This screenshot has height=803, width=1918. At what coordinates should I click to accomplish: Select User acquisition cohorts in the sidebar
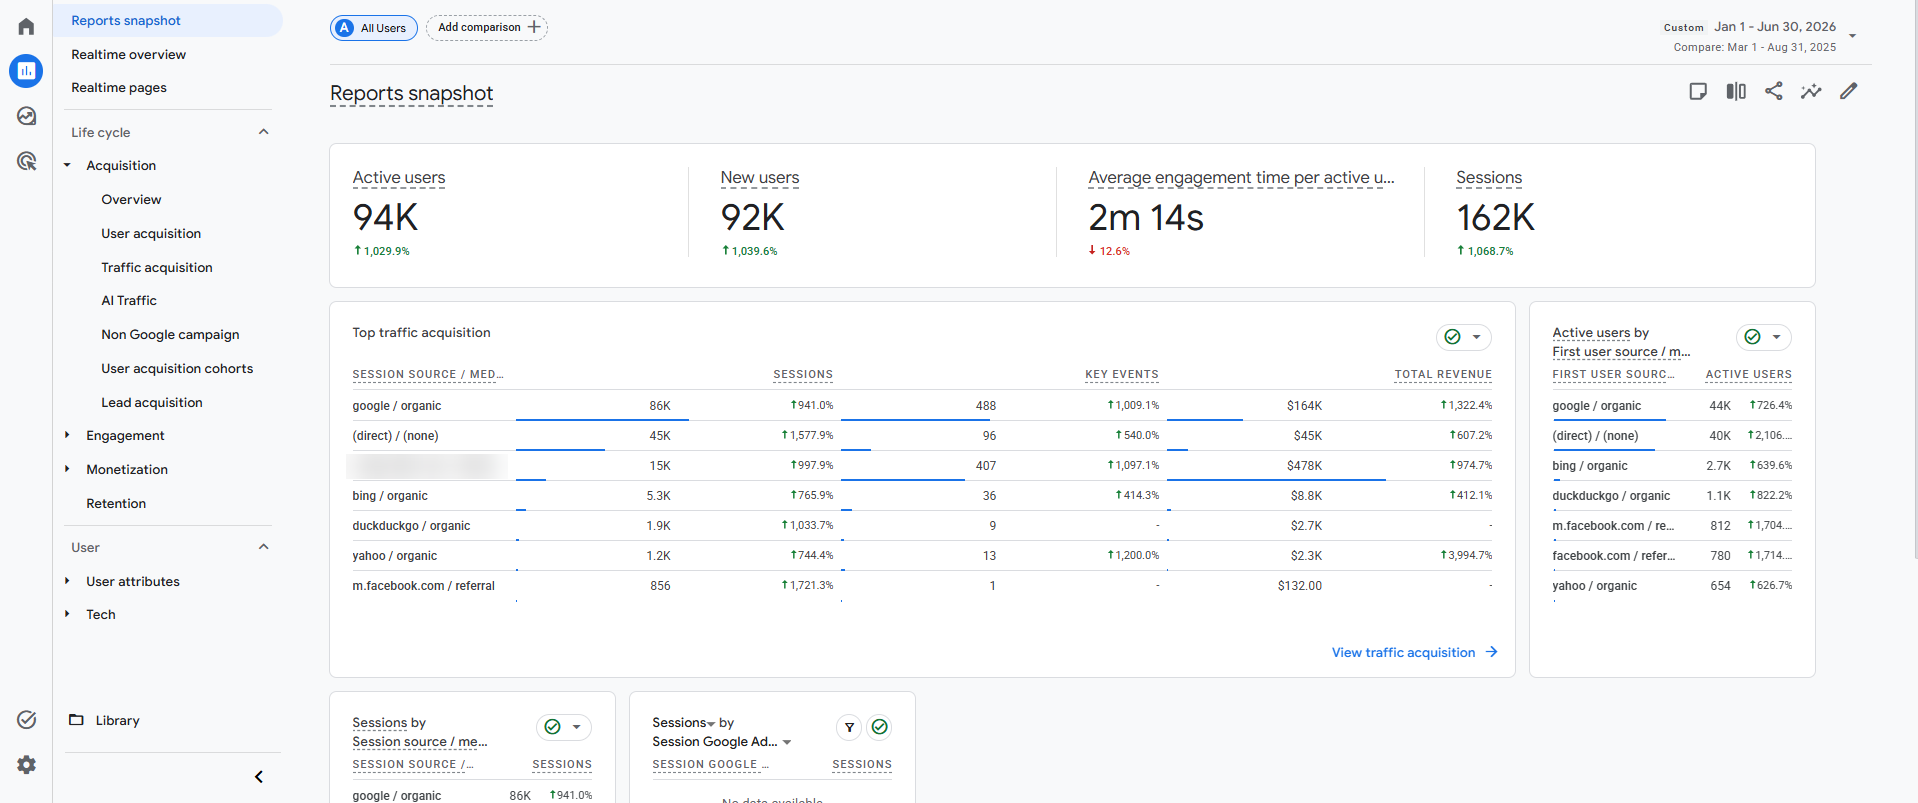177,368
